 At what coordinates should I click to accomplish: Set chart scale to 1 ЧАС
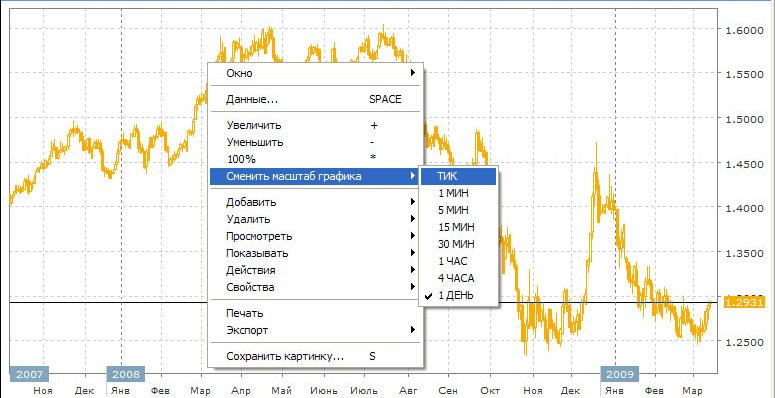click(x=458, y=262)
